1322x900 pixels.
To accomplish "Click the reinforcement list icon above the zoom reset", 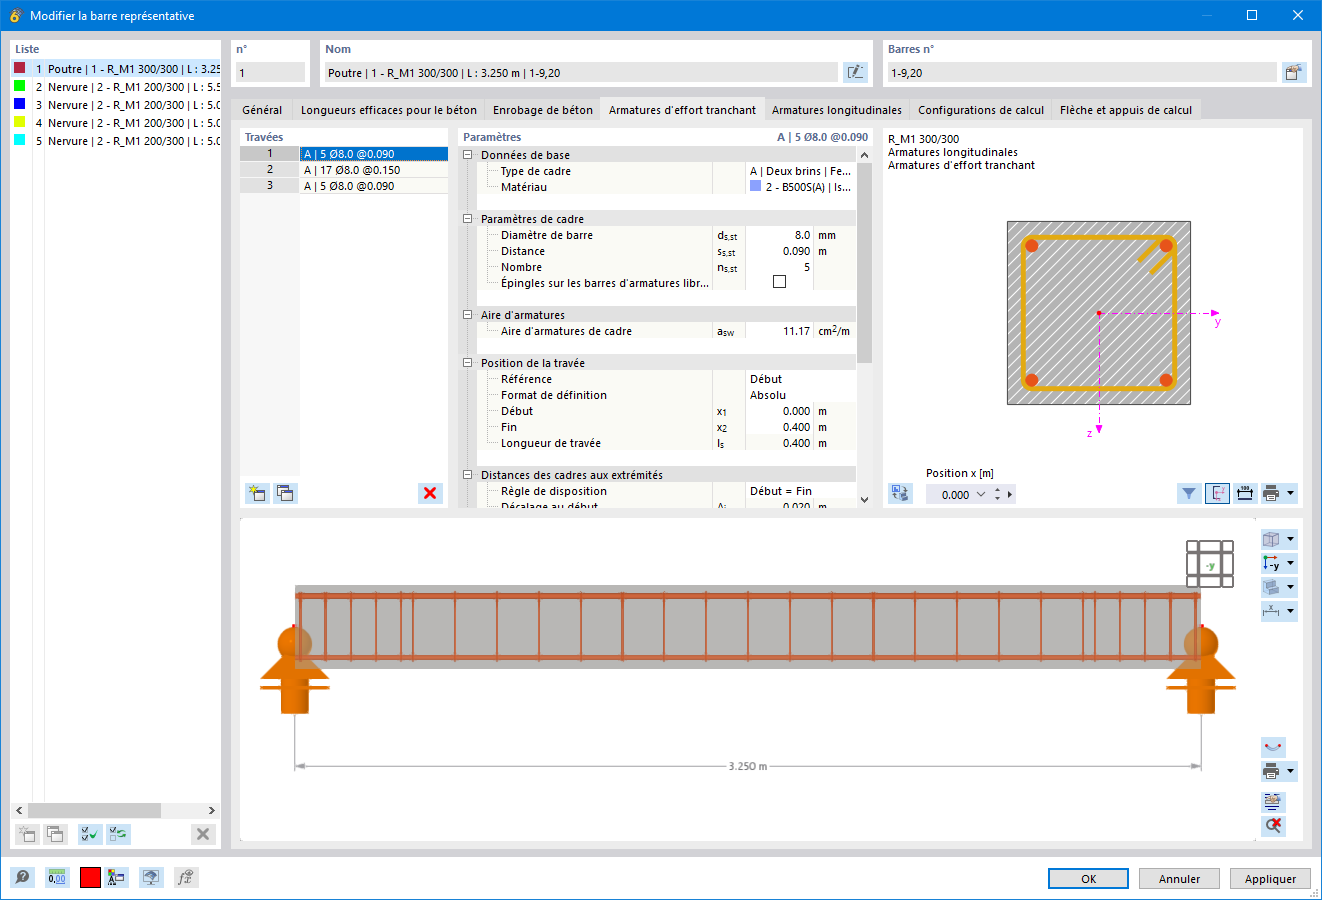I will click(x=1273, y=801).
